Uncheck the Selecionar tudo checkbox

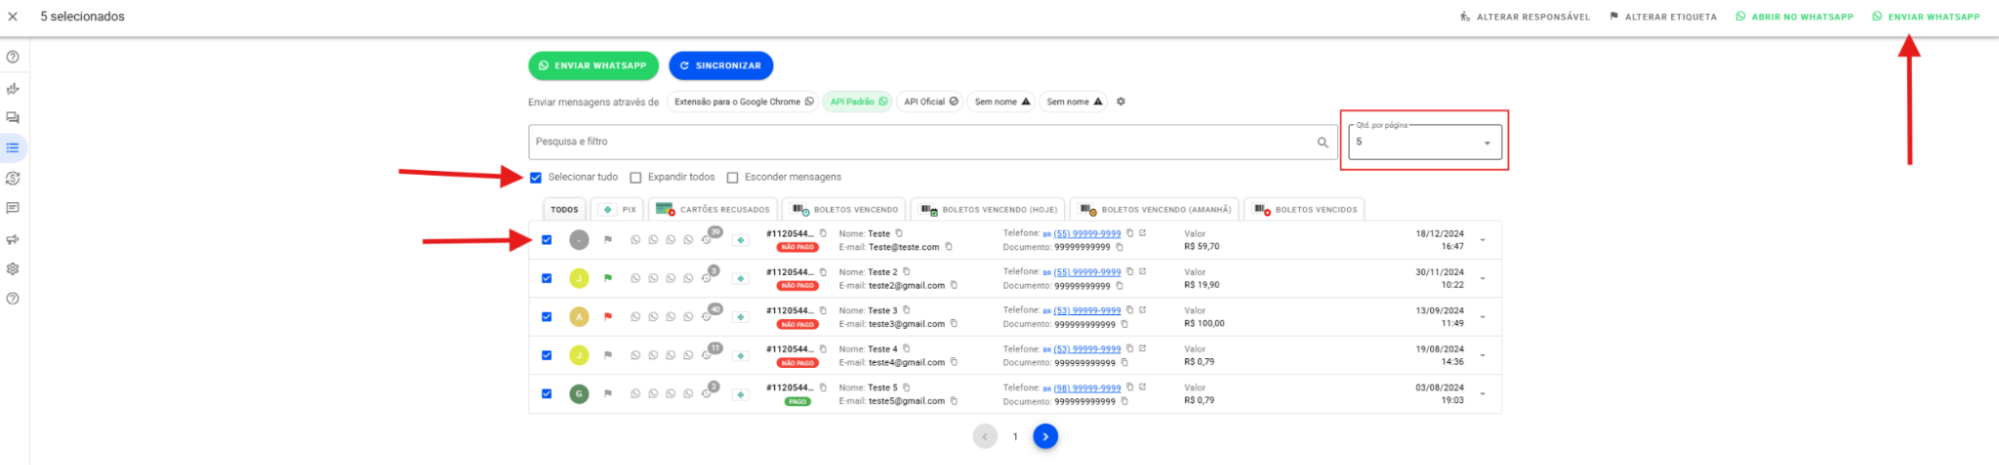536,177
